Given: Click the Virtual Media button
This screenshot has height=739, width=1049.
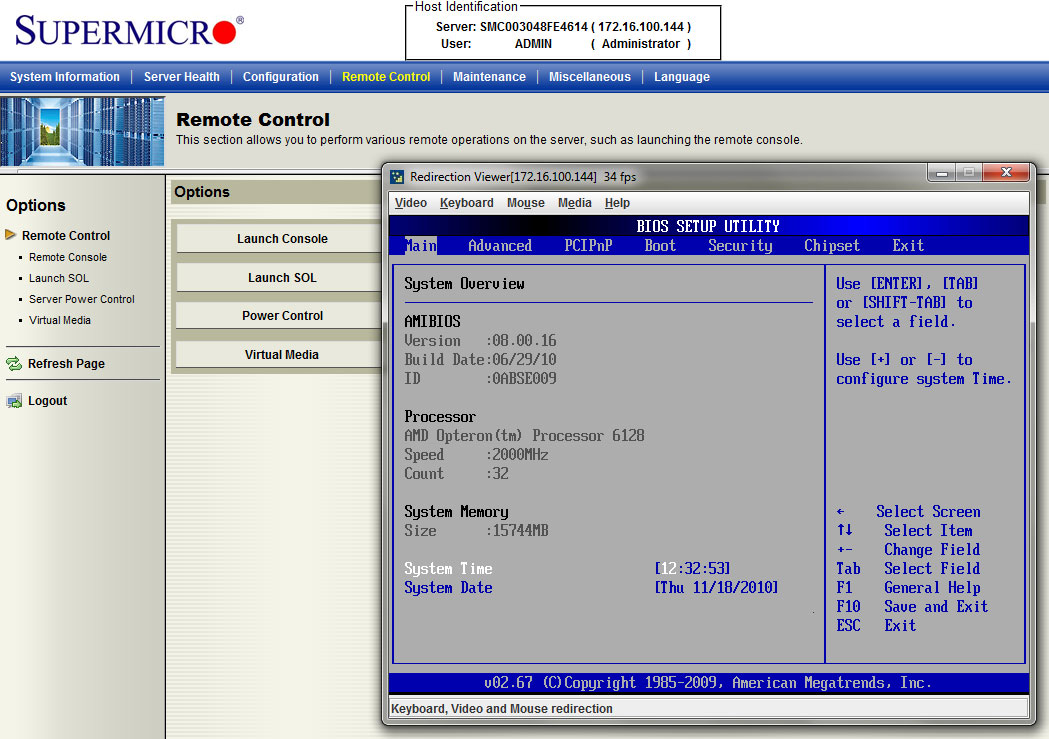Looking at the screenshot, I should (279, 354).
